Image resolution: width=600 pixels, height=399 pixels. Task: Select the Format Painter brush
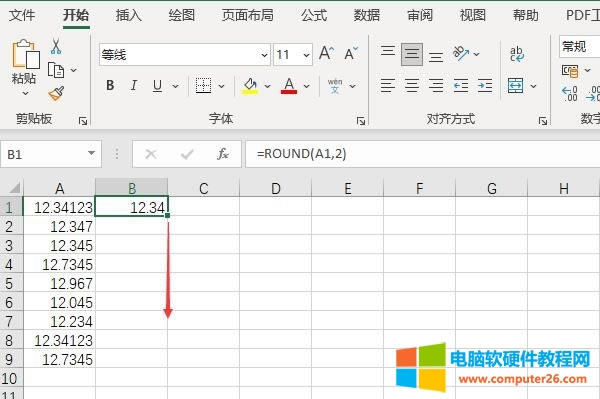[56, 94]
